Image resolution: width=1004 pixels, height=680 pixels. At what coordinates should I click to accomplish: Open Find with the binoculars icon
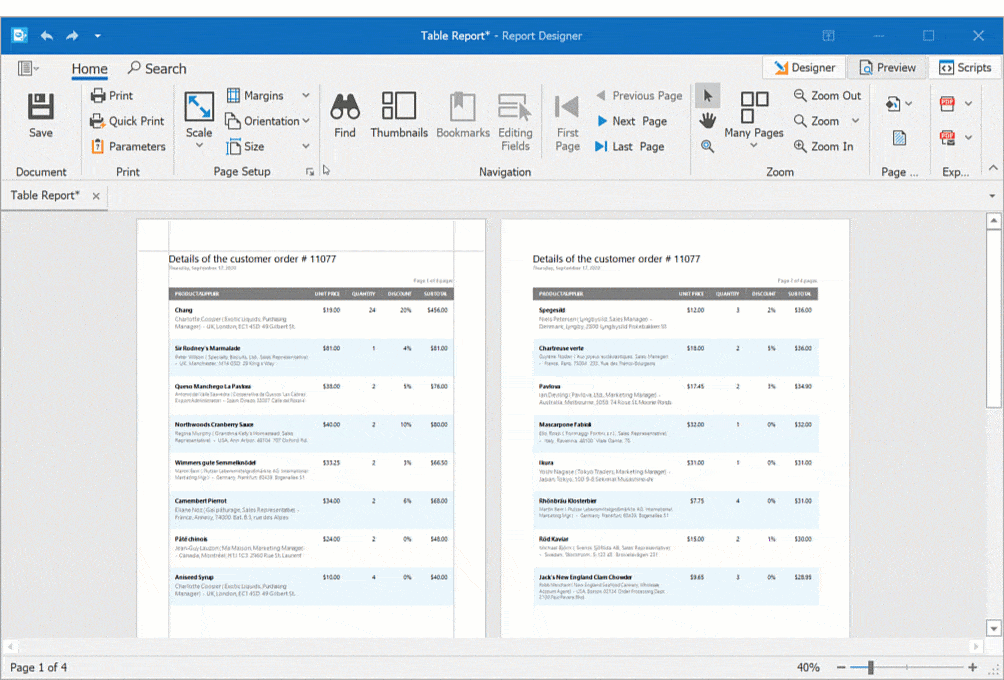pos(344,115)
